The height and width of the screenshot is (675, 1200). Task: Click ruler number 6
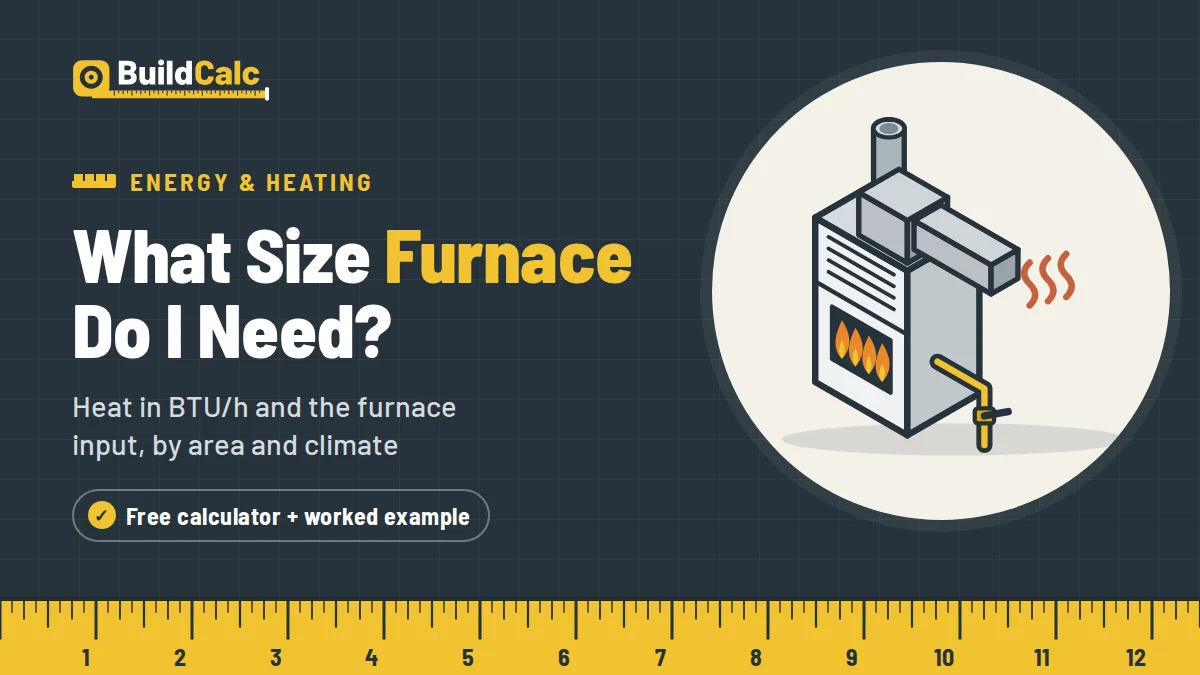(x=564, y=658)
